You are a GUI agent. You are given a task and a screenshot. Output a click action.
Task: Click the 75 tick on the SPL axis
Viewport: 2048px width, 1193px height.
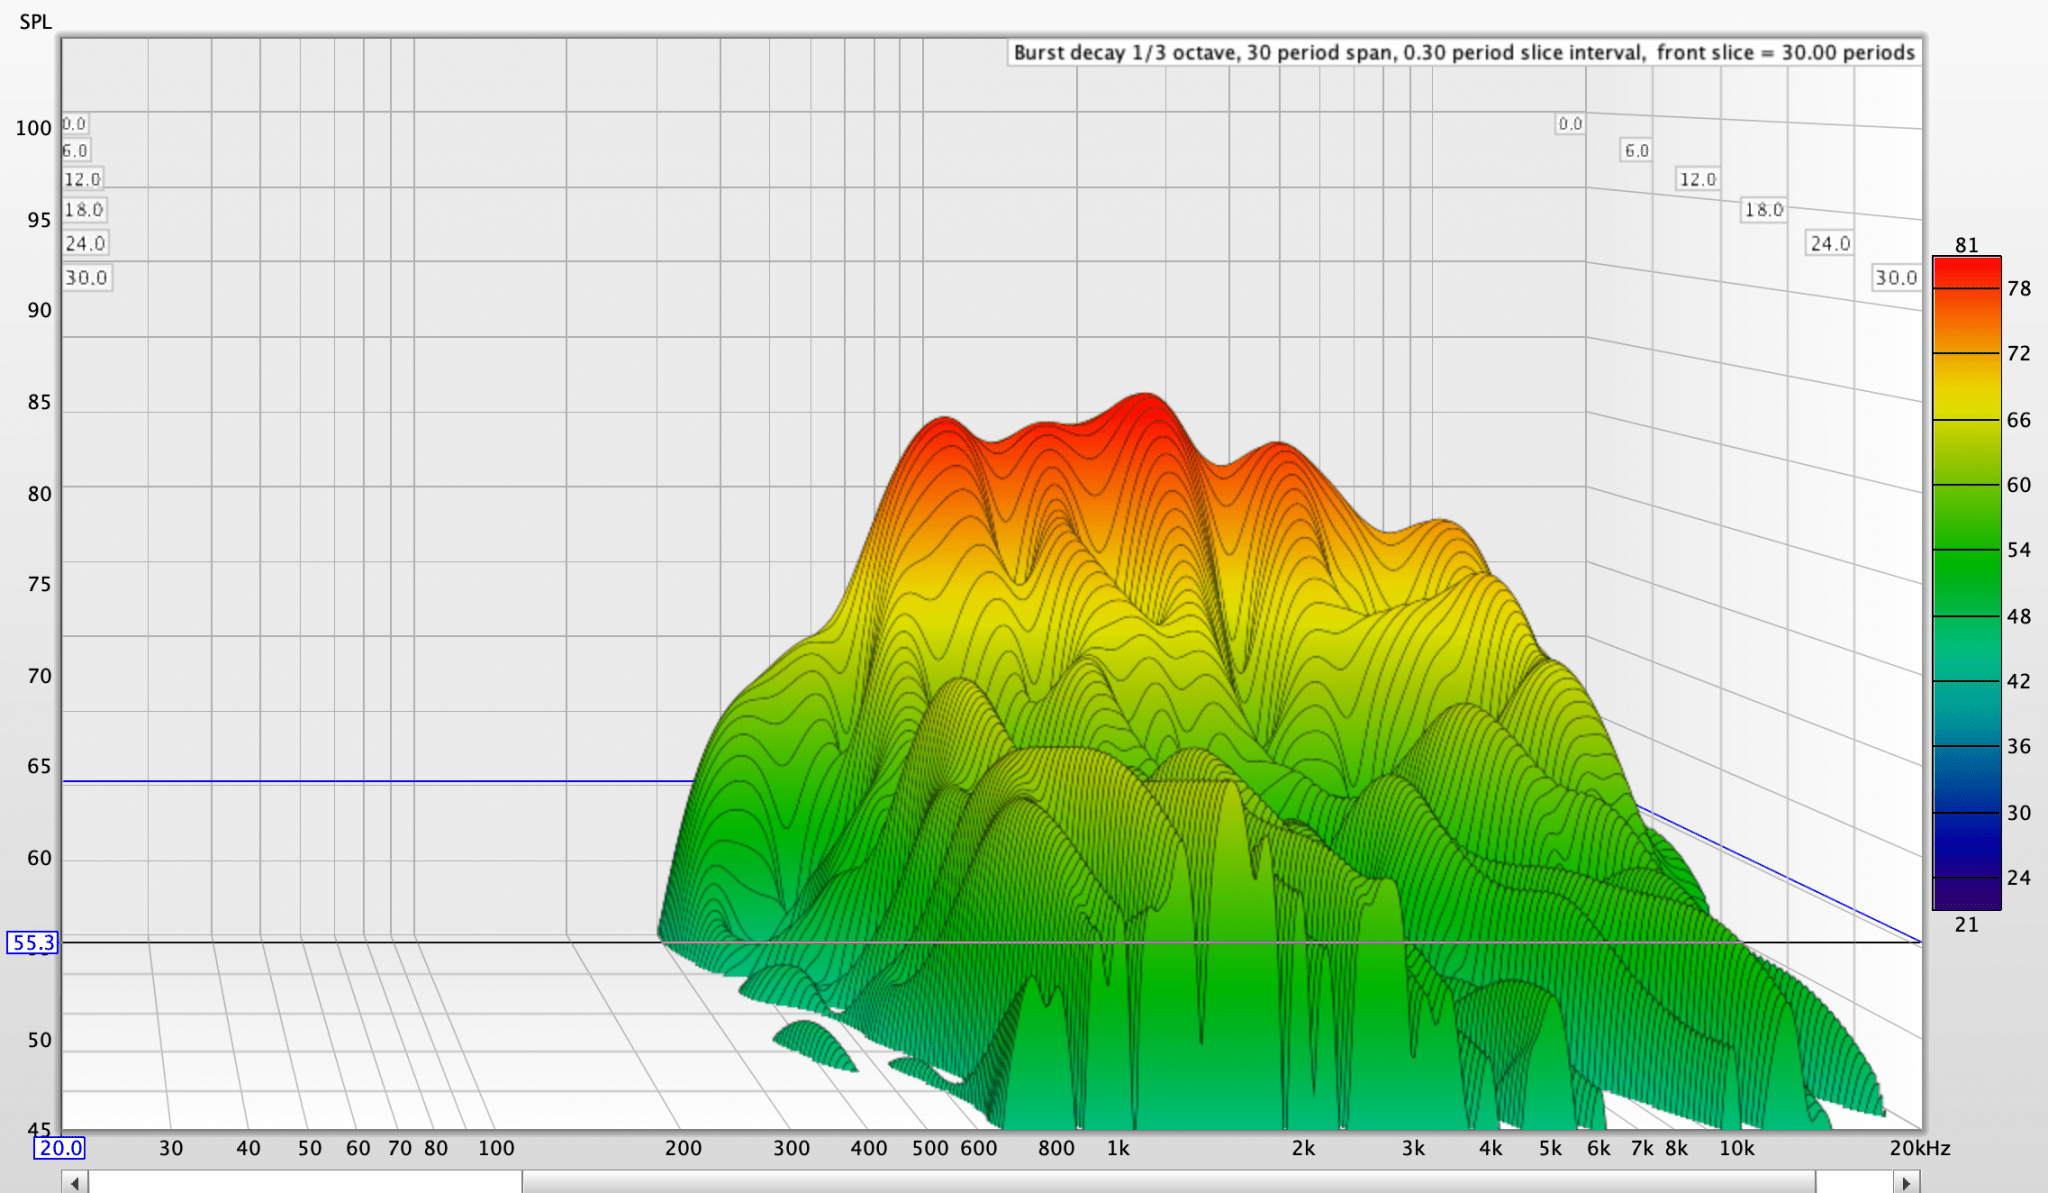pyautogui.click(x=39, y=584)
